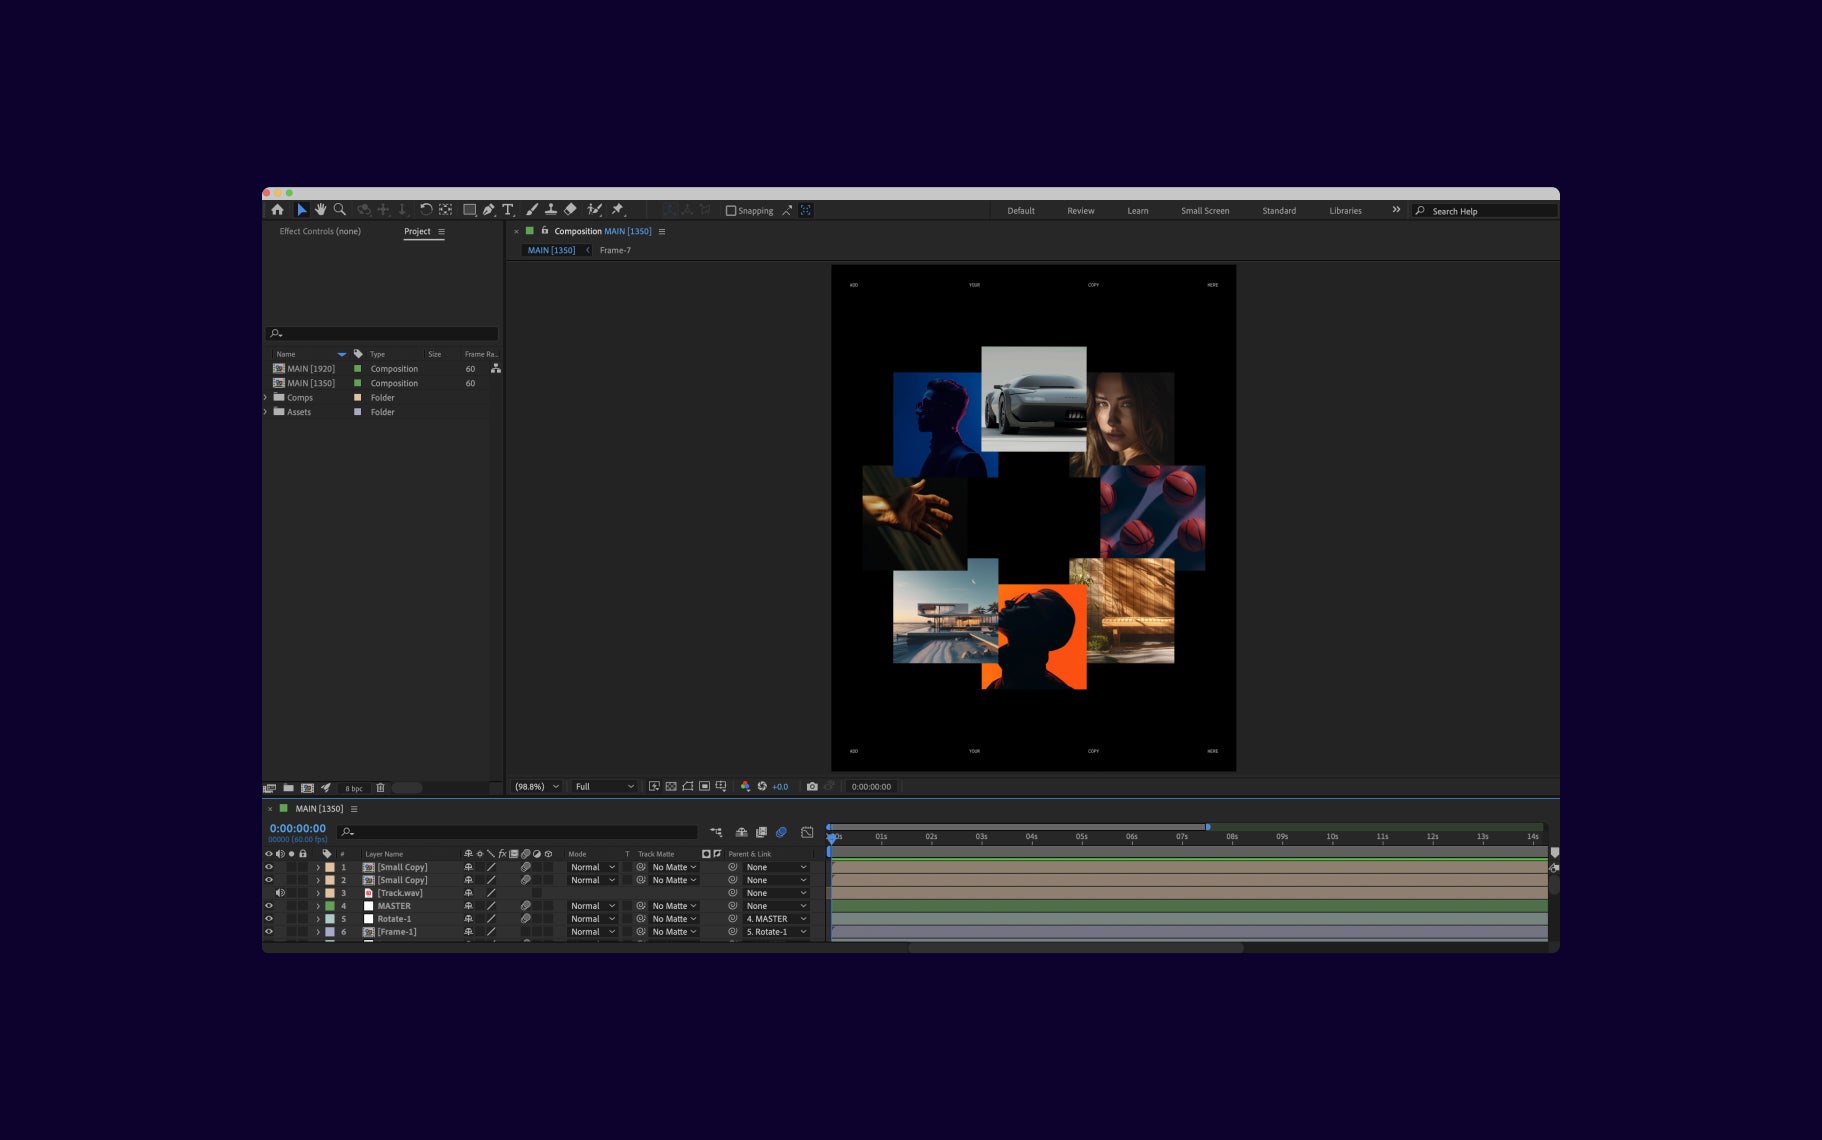
Task: Switch to the Small Screen workspace
Action: tap(1205, 211)
